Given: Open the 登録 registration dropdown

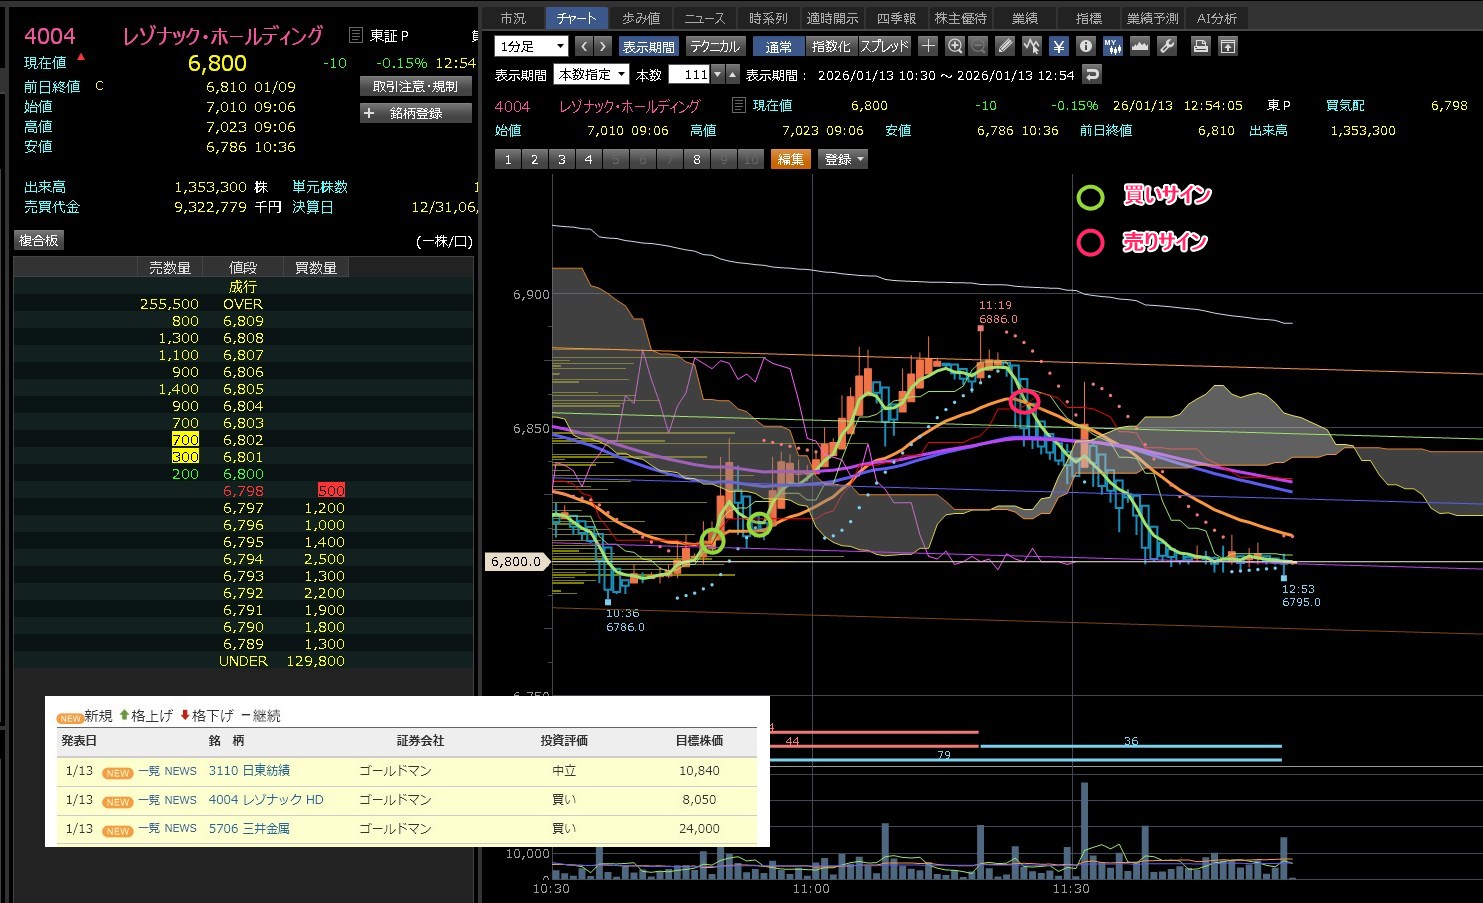Looking at the screenshot, I should pos(844,159).
